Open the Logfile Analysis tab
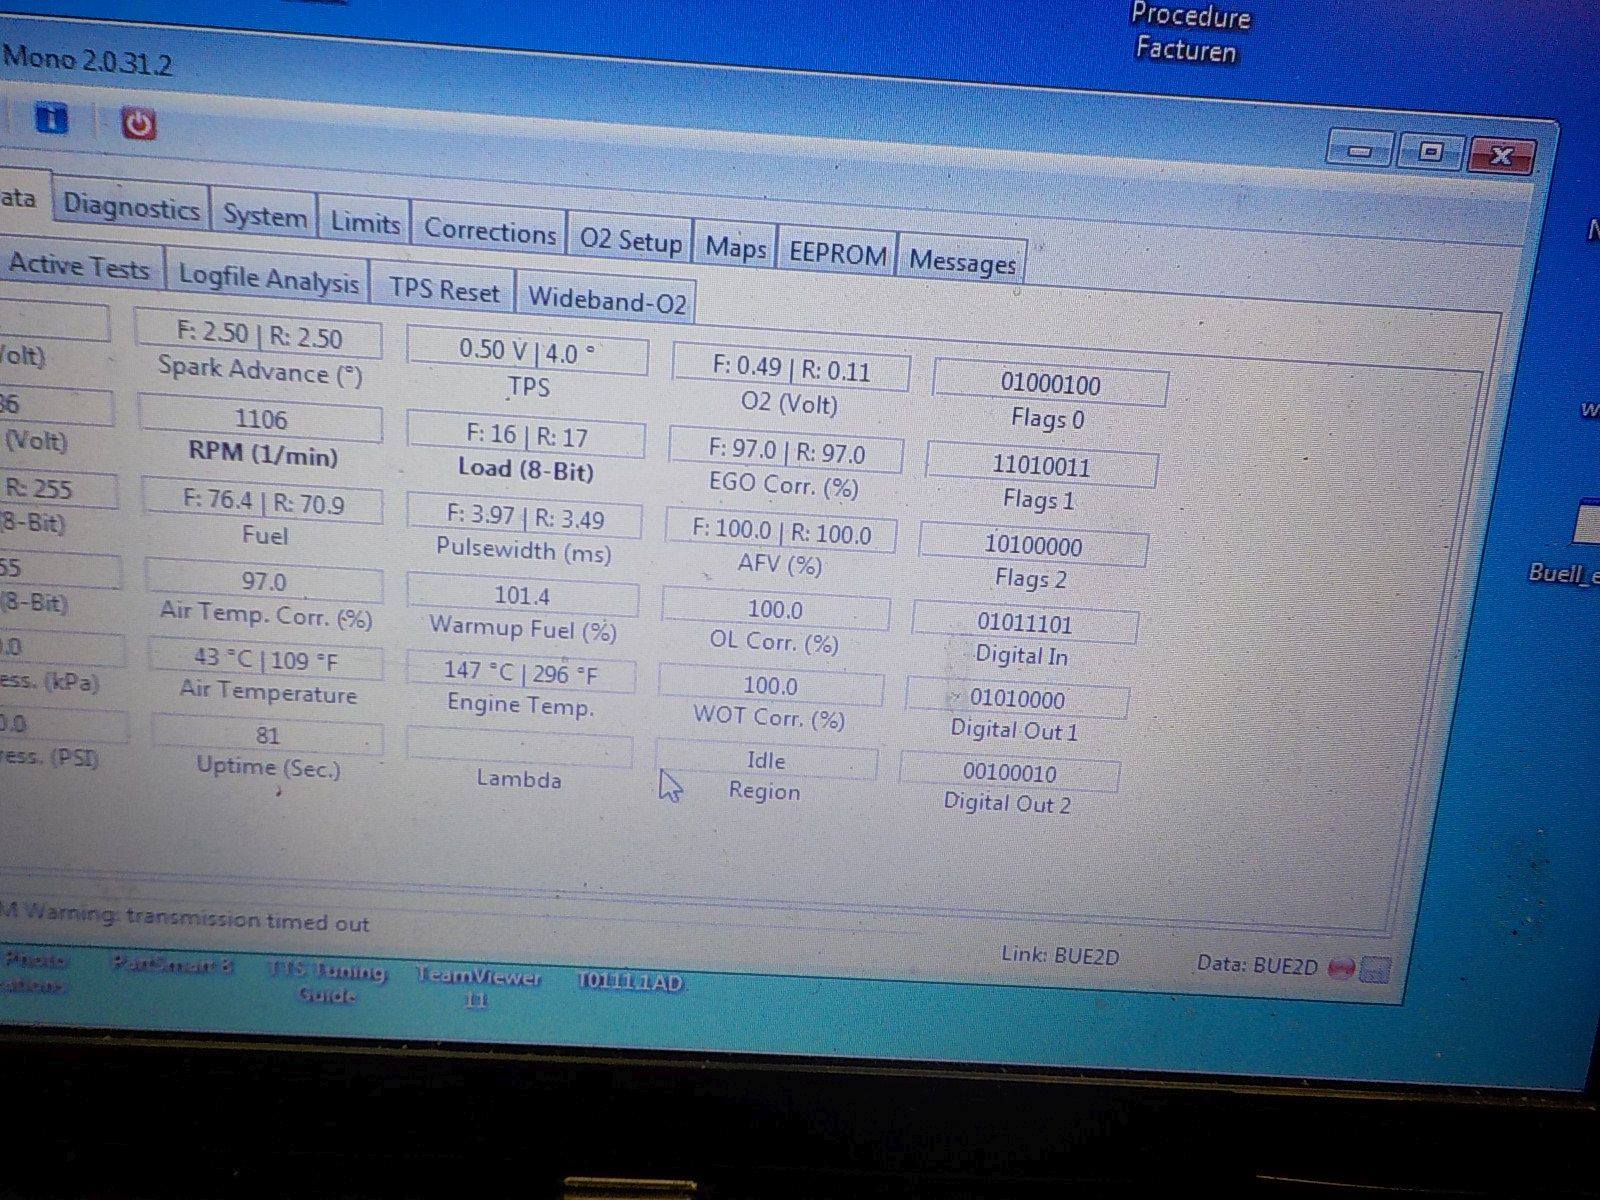The image size is (1600, 1200). click(x=268, y=280)
